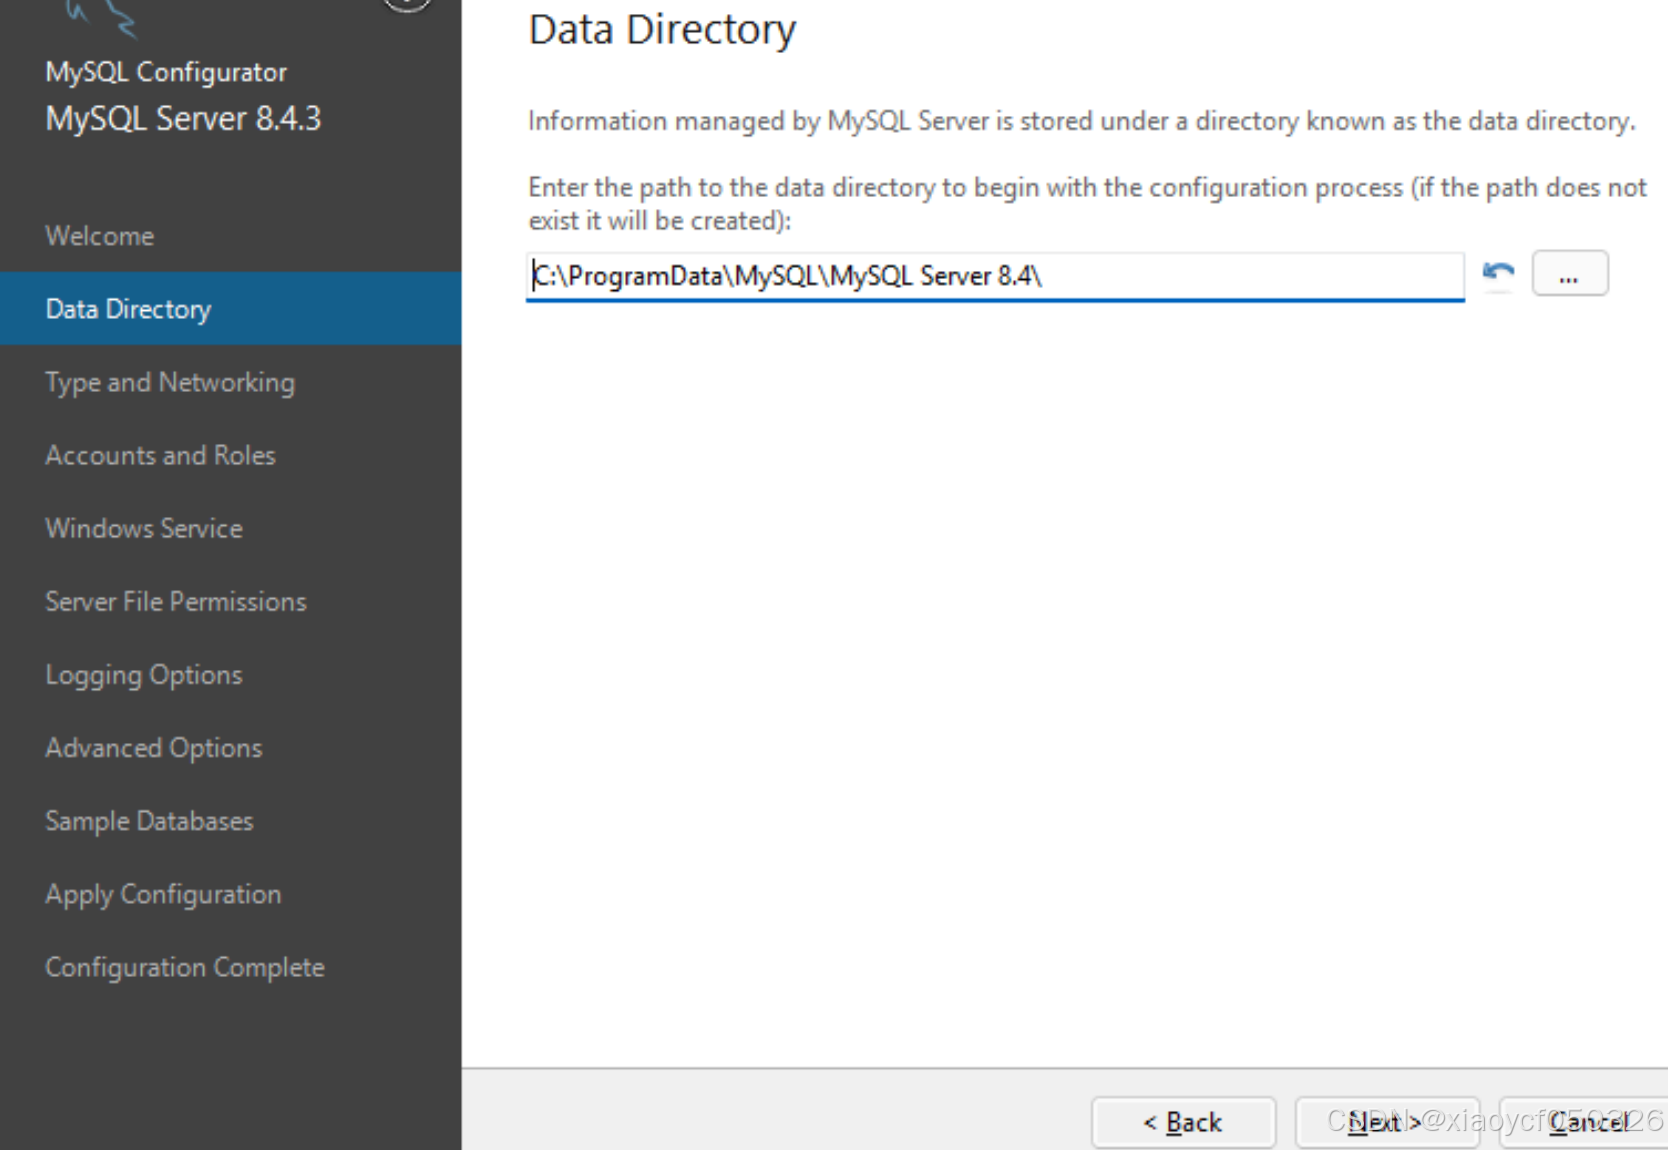Click the MySQL dolphin logo
Viewport: 1668px width, 1150px height.
click(x=100, y=17)
